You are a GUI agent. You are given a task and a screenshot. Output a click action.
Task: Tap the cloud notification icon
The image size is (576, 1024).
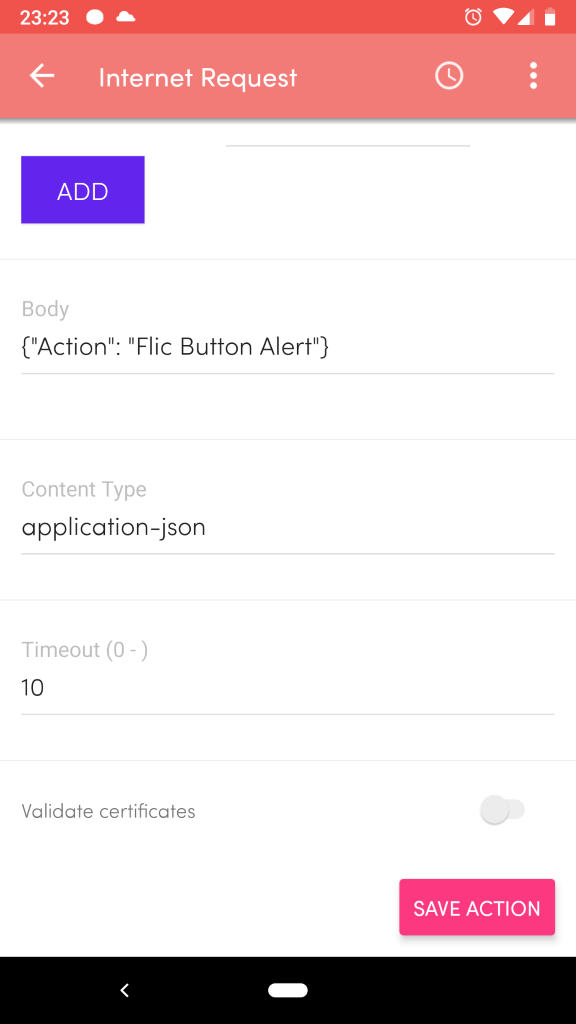pyautogui.click(x=125, y=17)
